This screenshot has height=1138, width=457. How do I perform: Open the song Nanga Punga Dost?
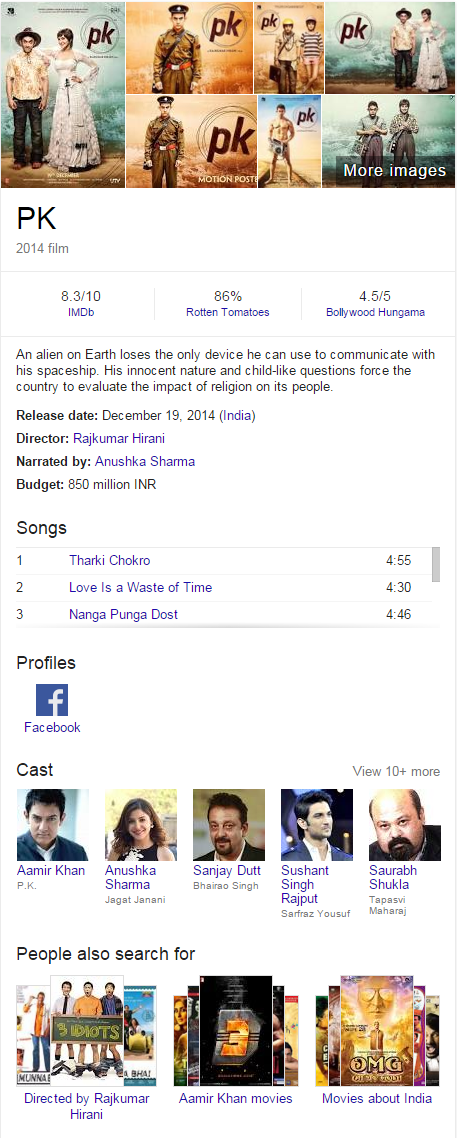pos(123,614)
